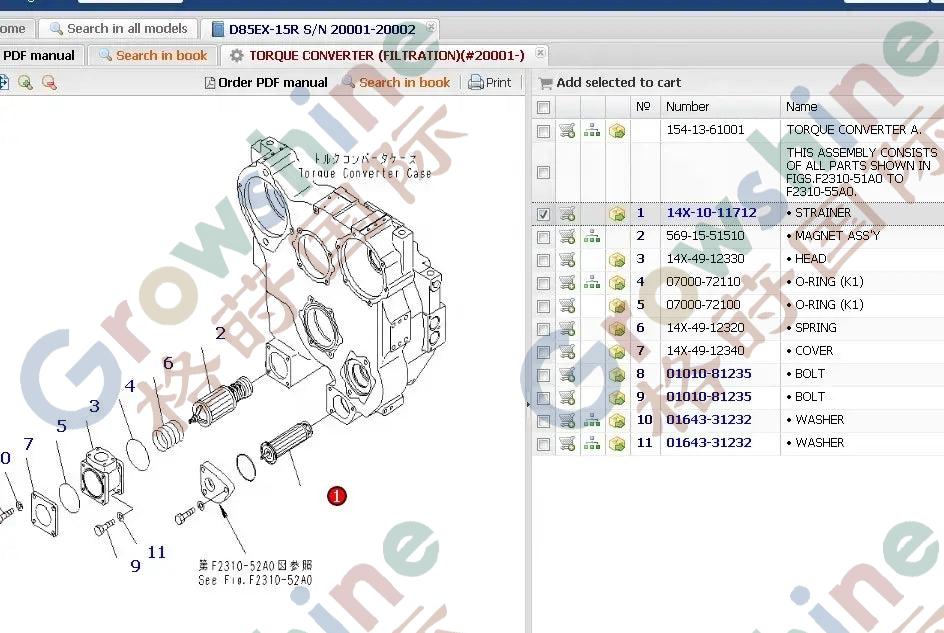Open package icon for O-RING 07000-72100

point(617,305)
